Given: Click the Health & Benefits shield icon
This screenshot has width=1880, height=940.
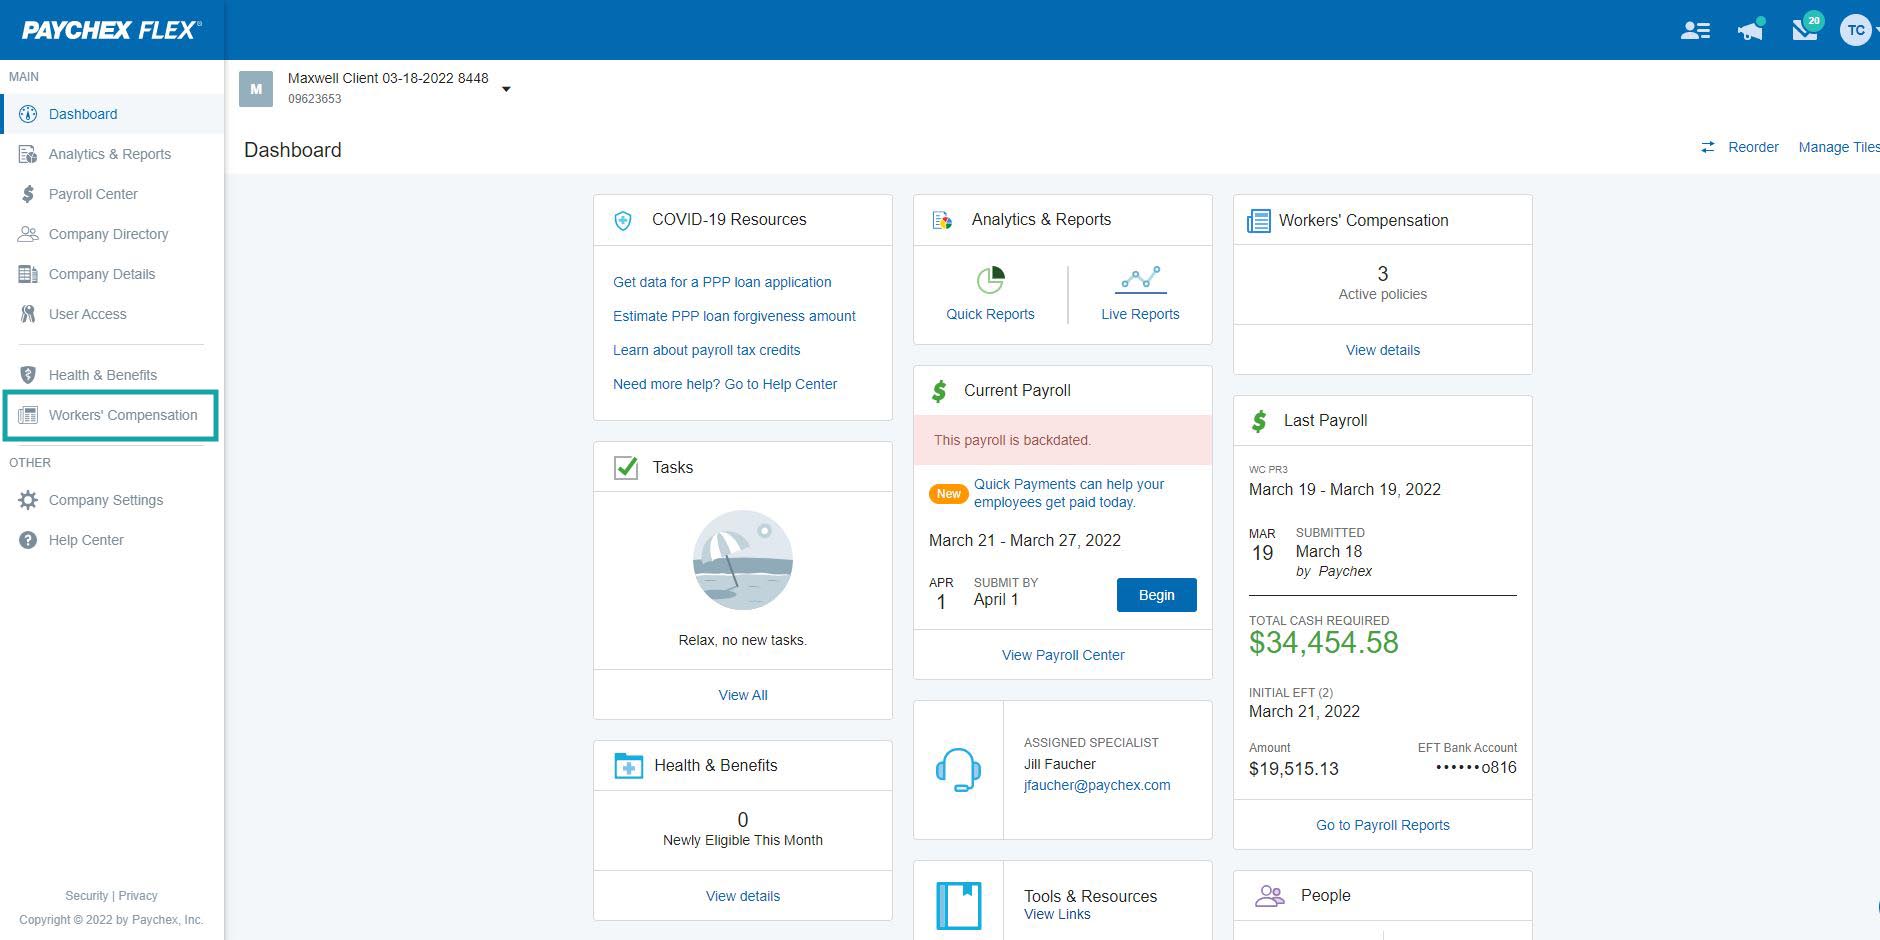Looking at the screenshot, I should [28, 375].
